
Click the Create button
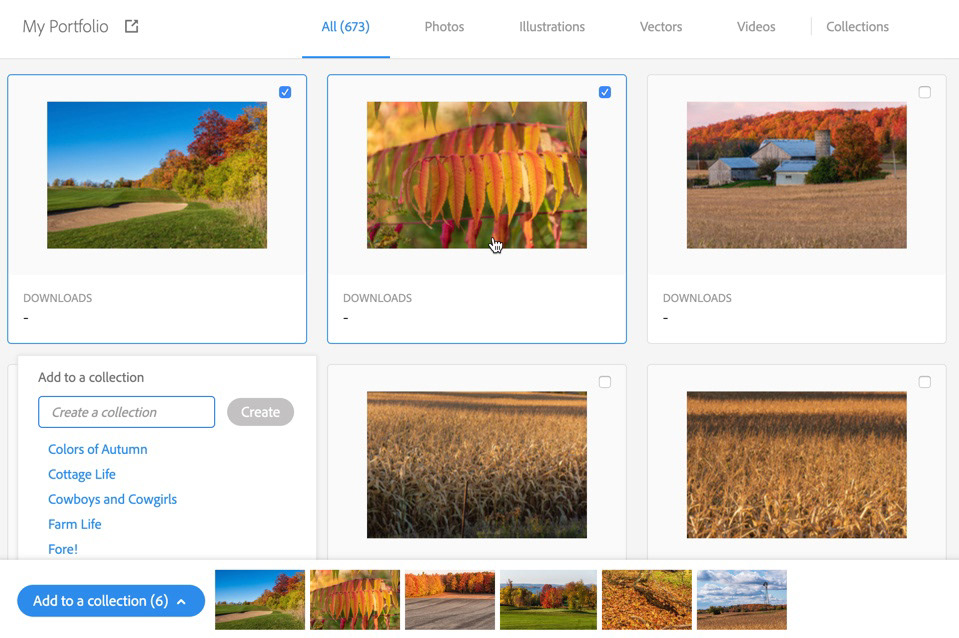pyautogui.click(x=261, y=412)
